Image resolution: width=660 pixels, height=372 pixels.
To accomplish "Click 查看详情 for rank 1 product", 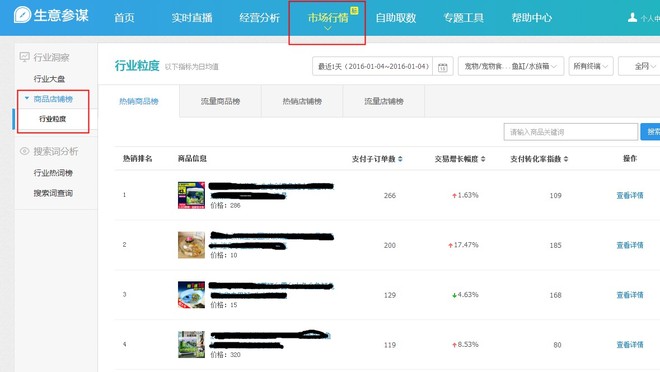I will pyautogui.click(x=630, y=195).
